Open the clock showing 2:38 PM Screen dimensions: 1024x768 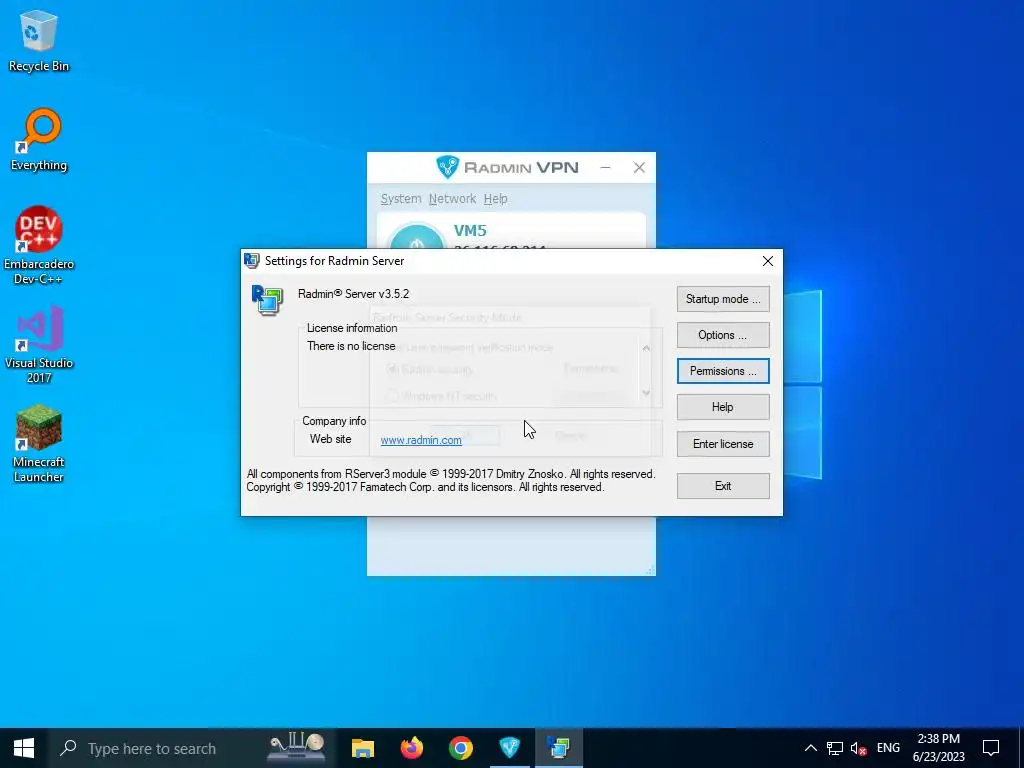click(938, 748)
